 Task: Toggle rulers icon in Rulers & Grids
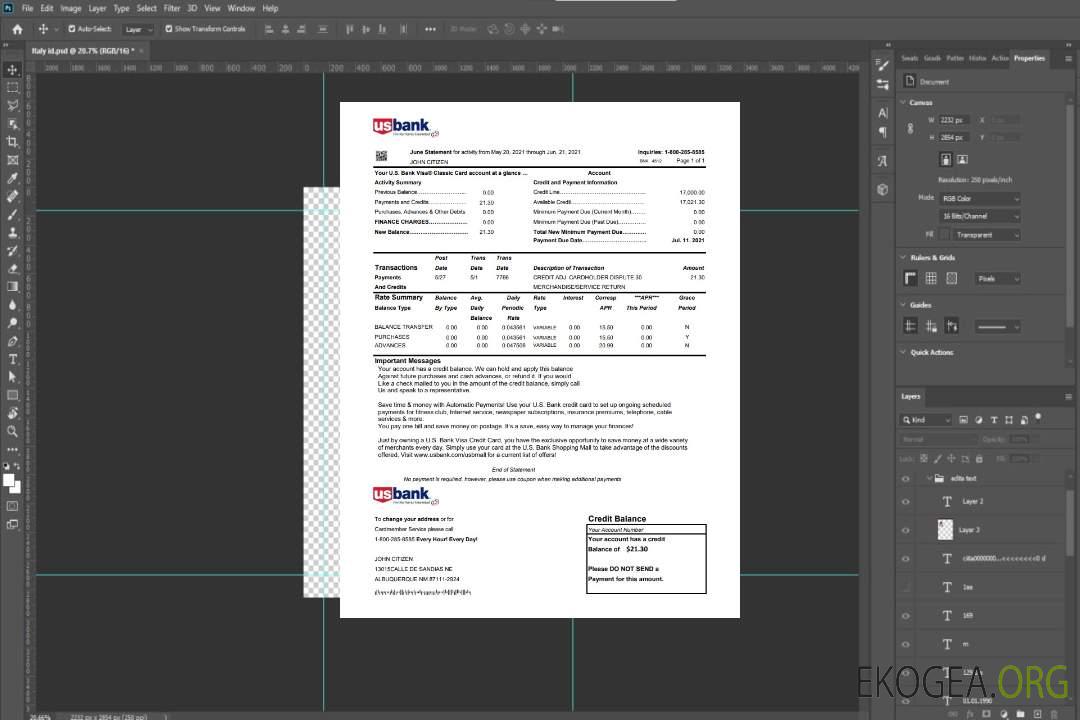(x=910, y=278)
